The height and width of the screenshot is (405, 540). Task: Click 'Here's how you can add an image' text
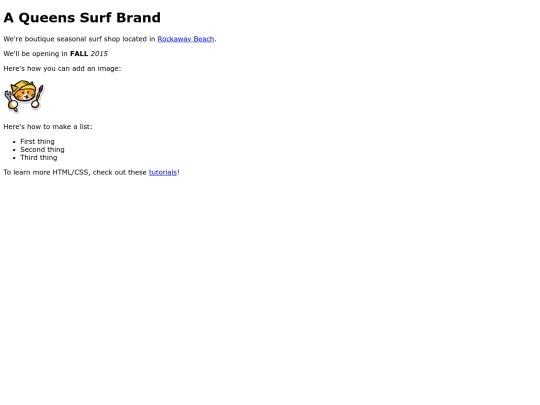(62, 69)
